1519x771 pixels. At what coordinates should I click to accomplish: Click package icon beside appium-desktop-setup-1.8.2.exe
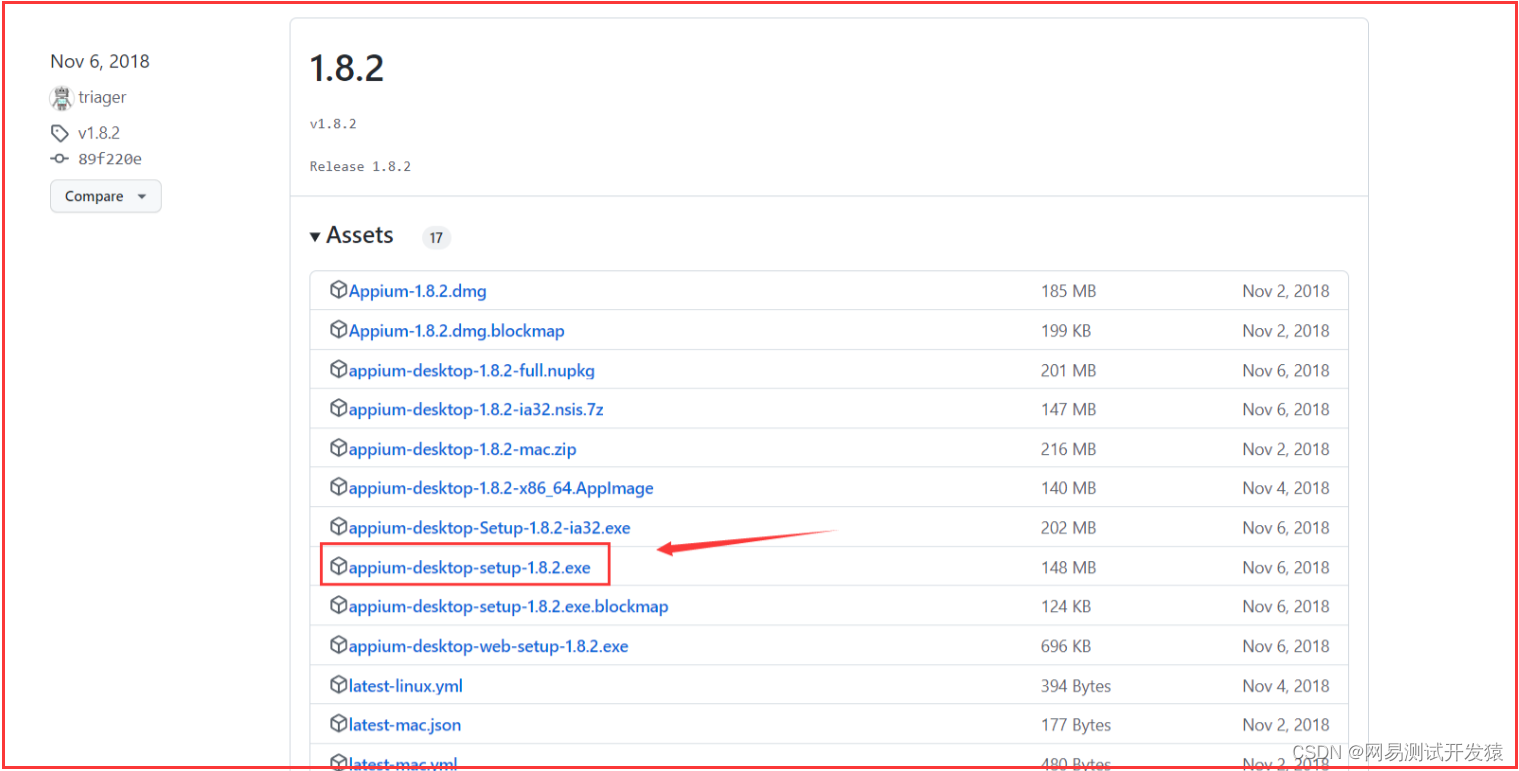pos(338,566)
